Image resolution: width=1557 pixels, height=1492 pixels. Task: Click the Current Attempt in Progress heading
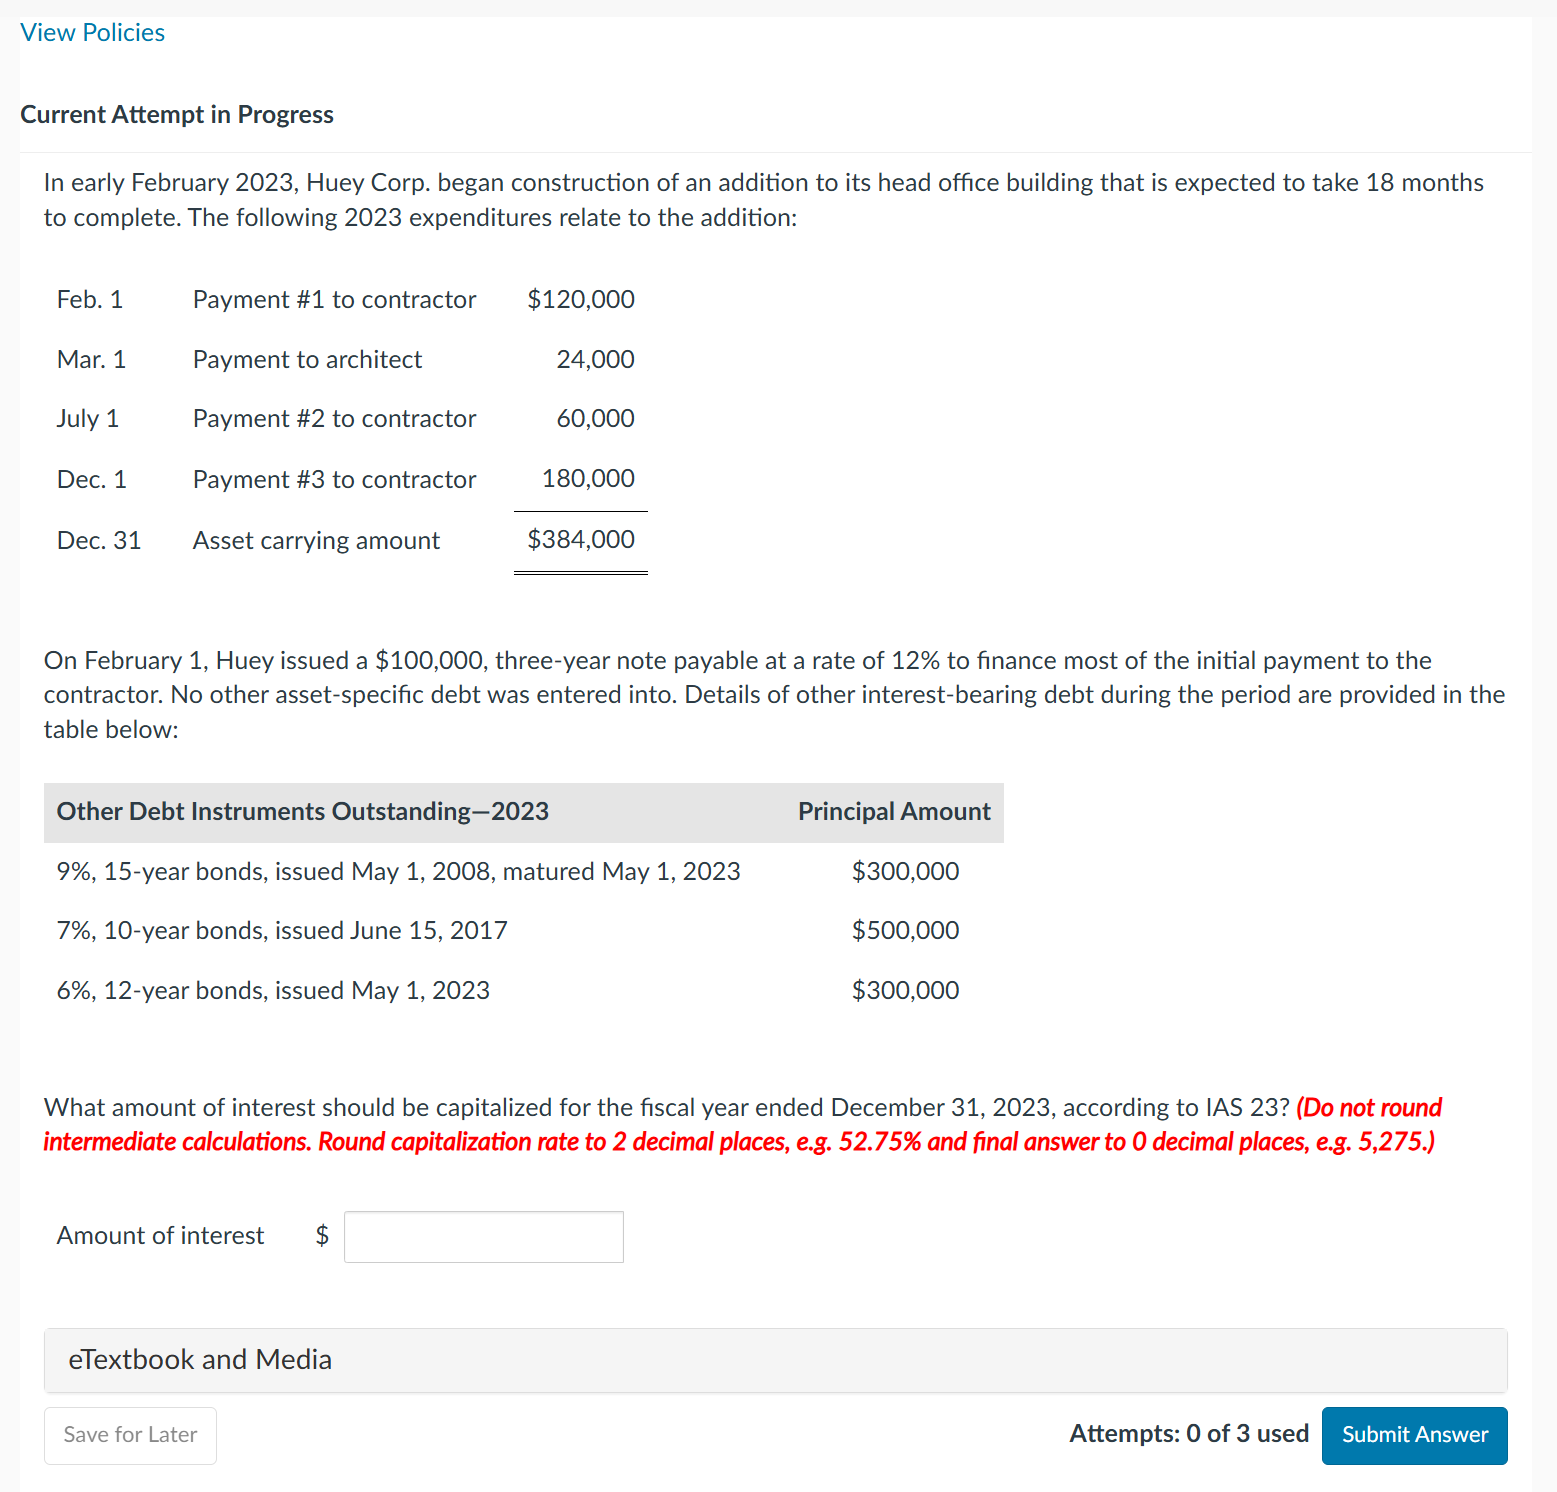tap(177, 114)
